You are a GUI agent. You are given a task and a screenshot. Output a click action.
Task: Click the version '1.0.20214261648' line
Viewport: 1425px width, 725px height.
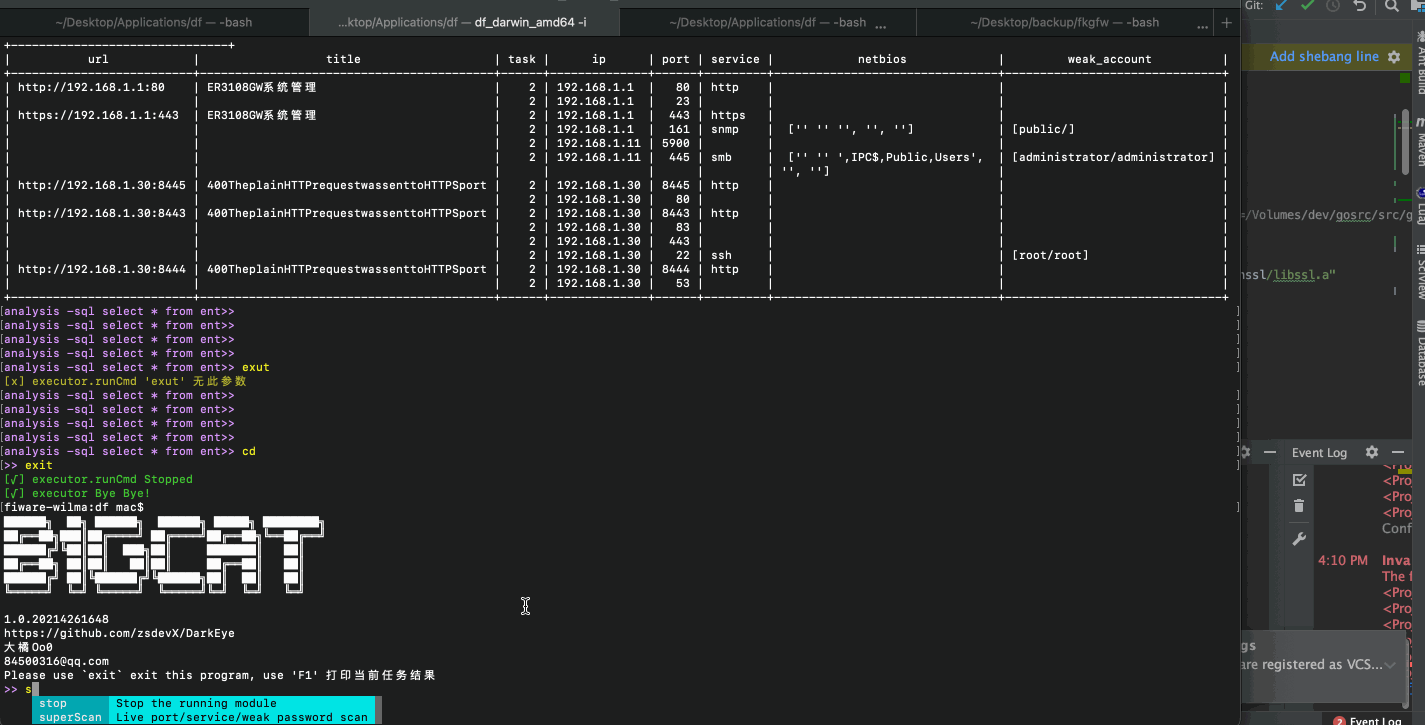coord(56,619)
